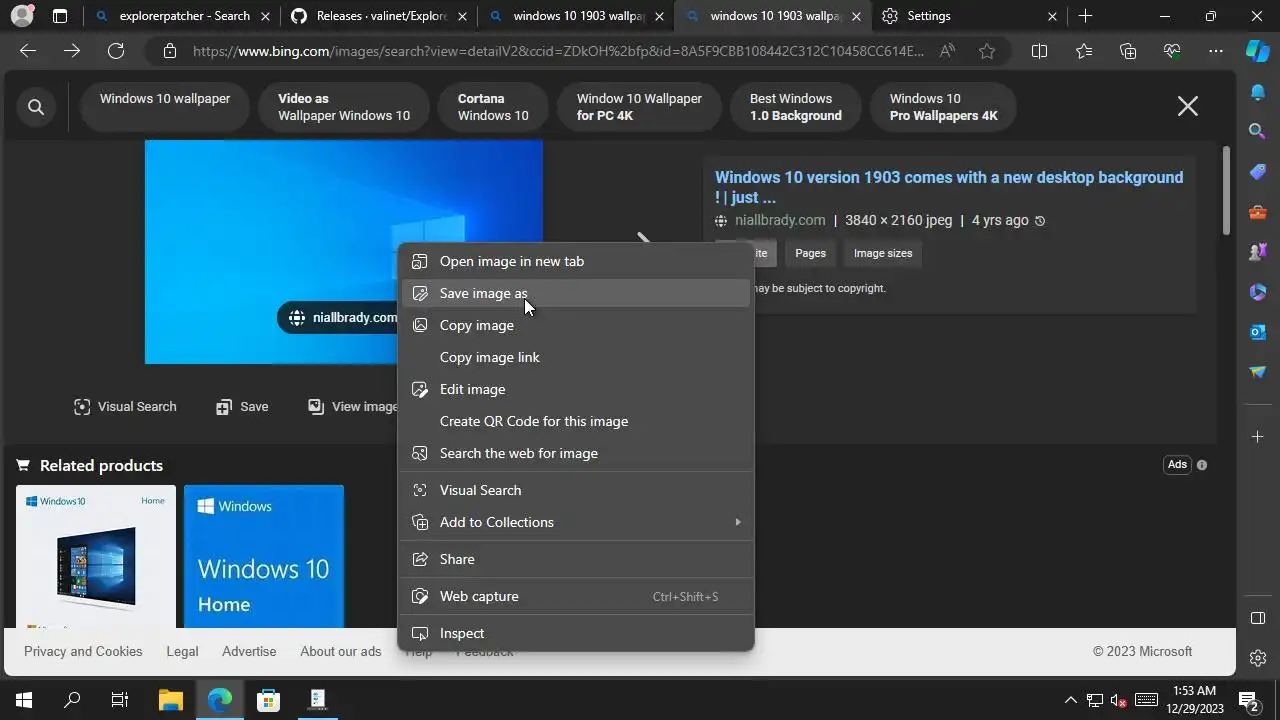Select Copy image from context menu
The width and height of the screenshot is (1280, 720).
click(x=576, y=325)
